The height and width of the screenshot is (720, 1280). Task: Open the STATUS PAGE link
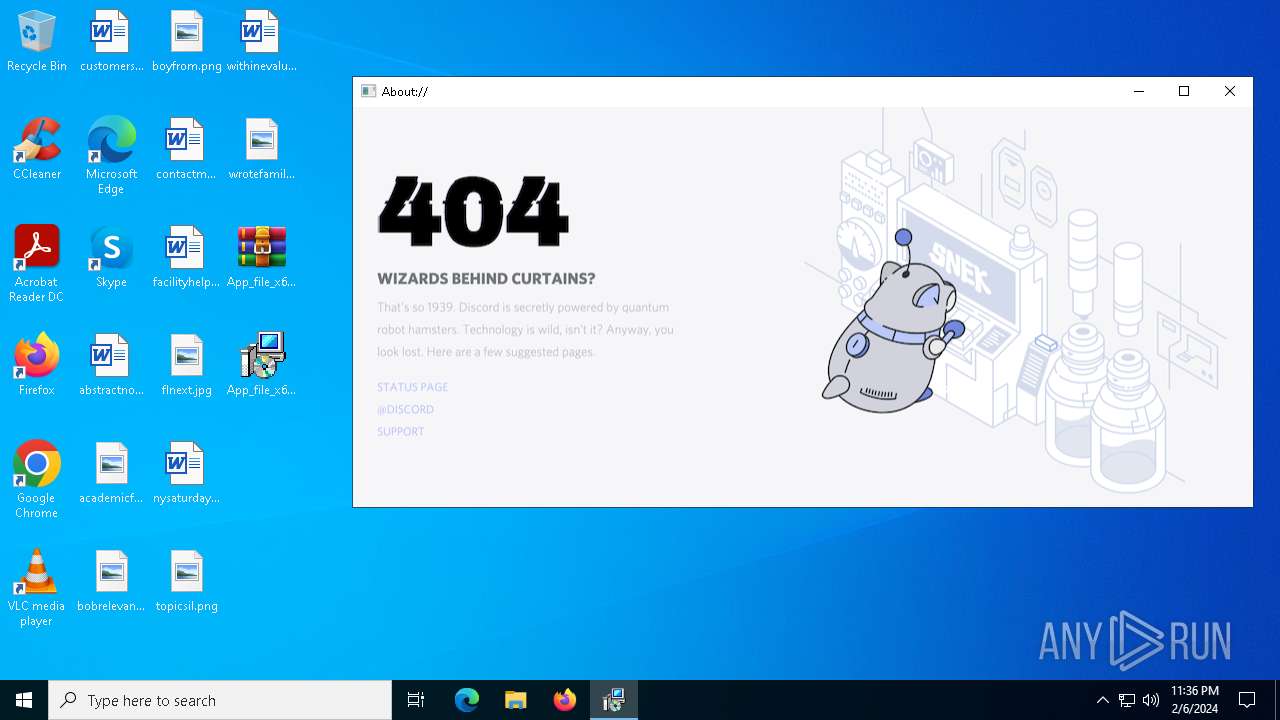[412, 387]
